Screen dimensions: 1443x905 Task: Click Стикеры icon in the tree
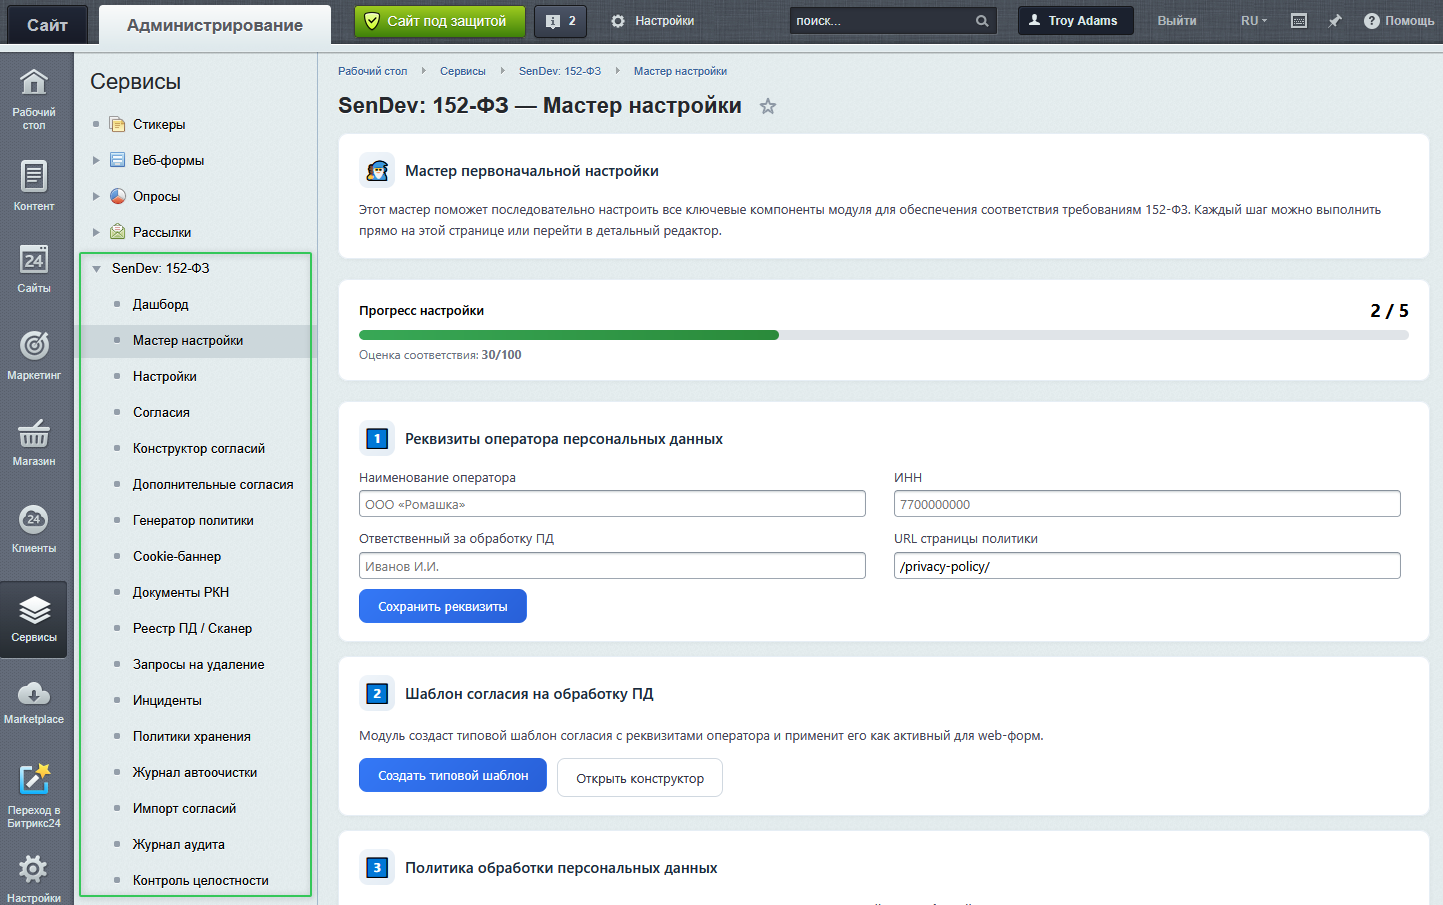118,124
